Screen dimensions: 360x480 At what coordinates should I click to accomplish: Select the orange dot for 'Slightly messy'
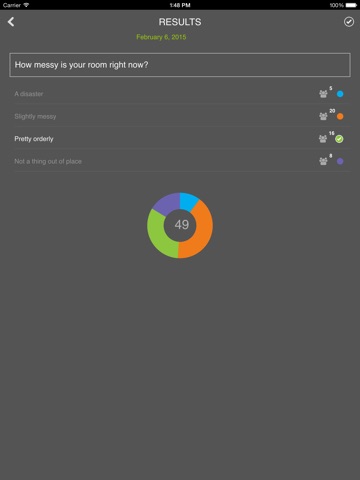click(340, 116)
